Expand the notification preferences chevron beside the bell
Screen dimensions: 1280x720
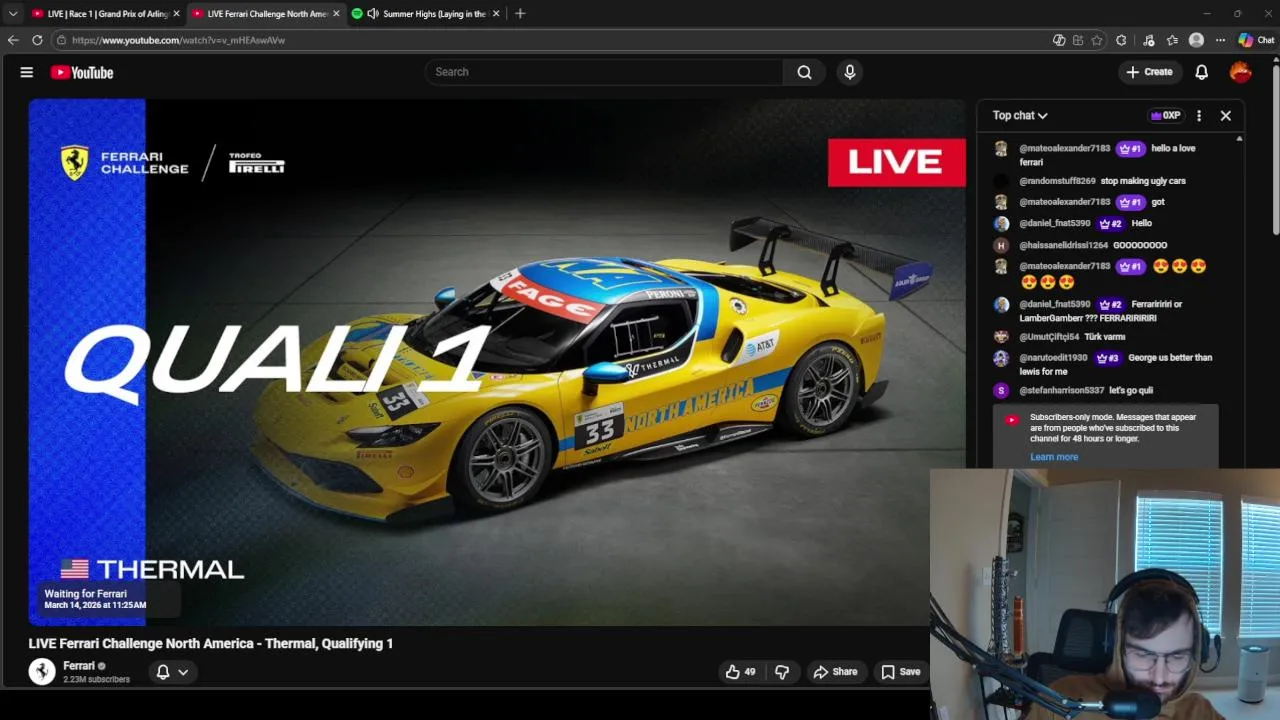click(183, 672)
